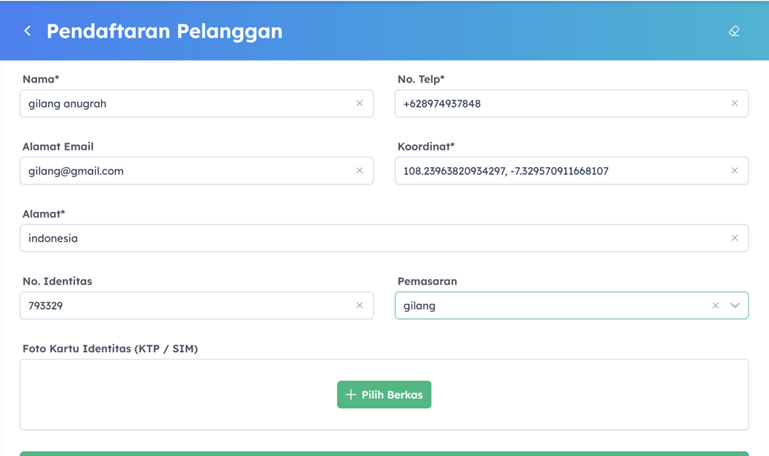Focus the No. Identitas input
This screenshot has width=769, height=456.
pyautogui.click(x=185, y=305)
